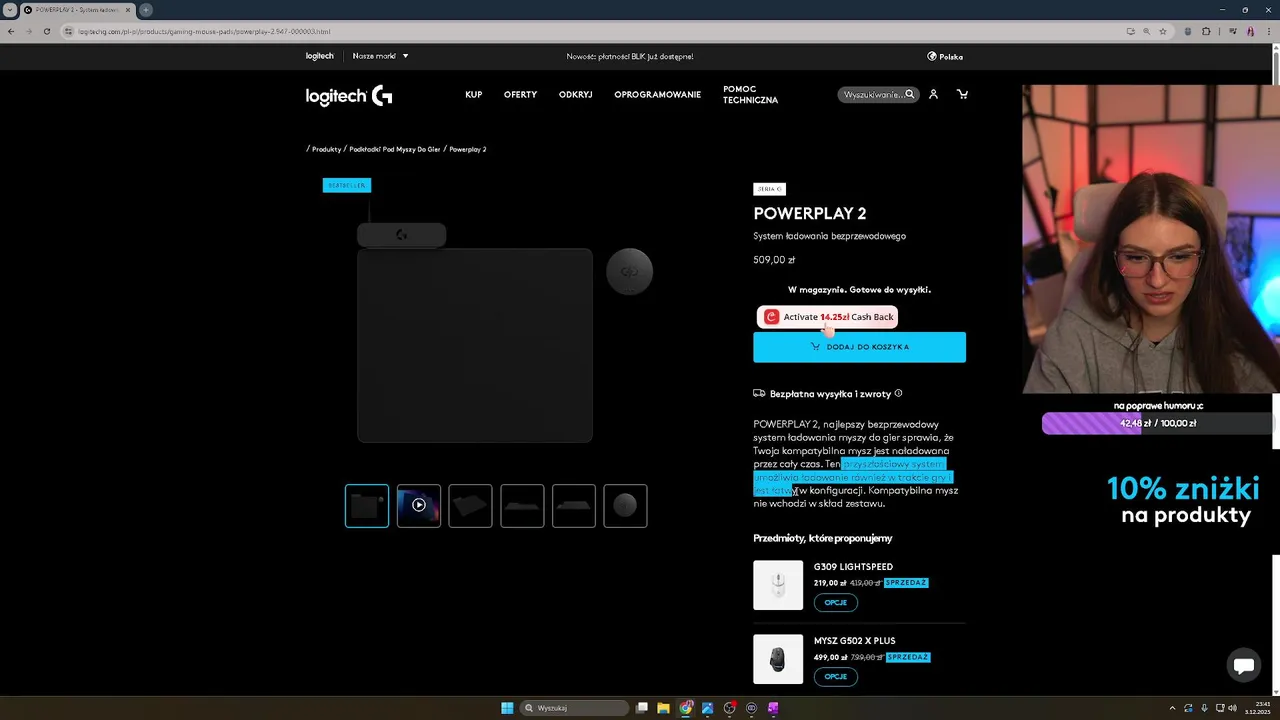Show hidden system tray icons
The width and height of the screenshot is (1280, 720).
point(1173,708)
